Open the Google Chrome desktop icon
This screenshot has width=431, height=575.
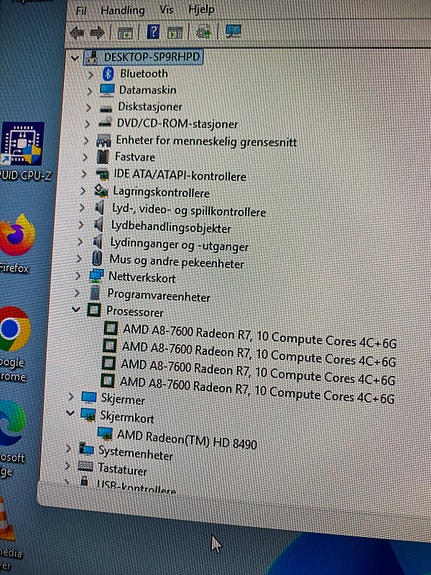click(x=14, y=343)
